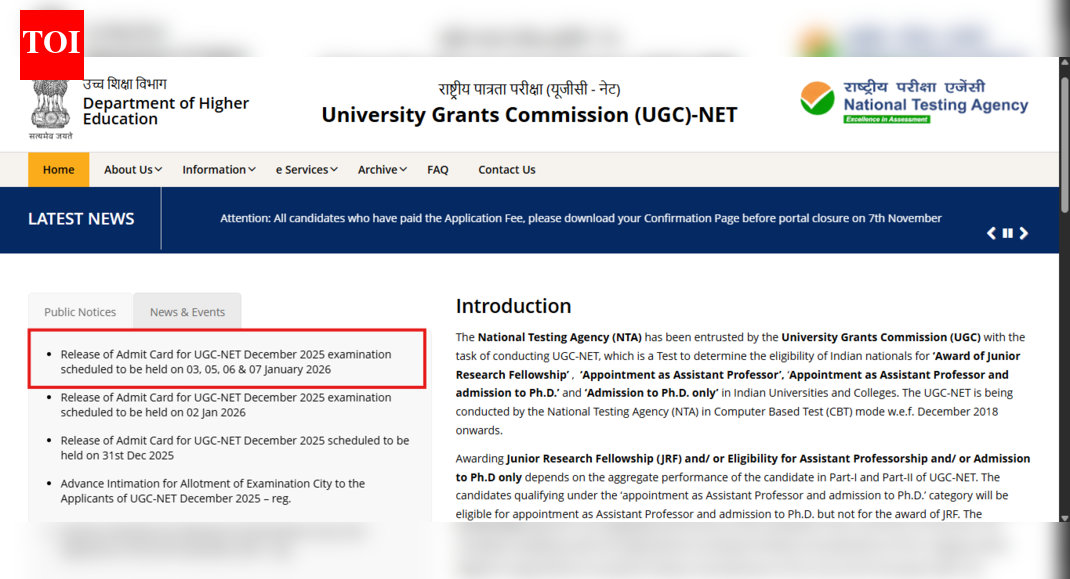Screen dimensions: 1070x579
Task: Advance to next news ticker item
Action: coord(1024,233)
